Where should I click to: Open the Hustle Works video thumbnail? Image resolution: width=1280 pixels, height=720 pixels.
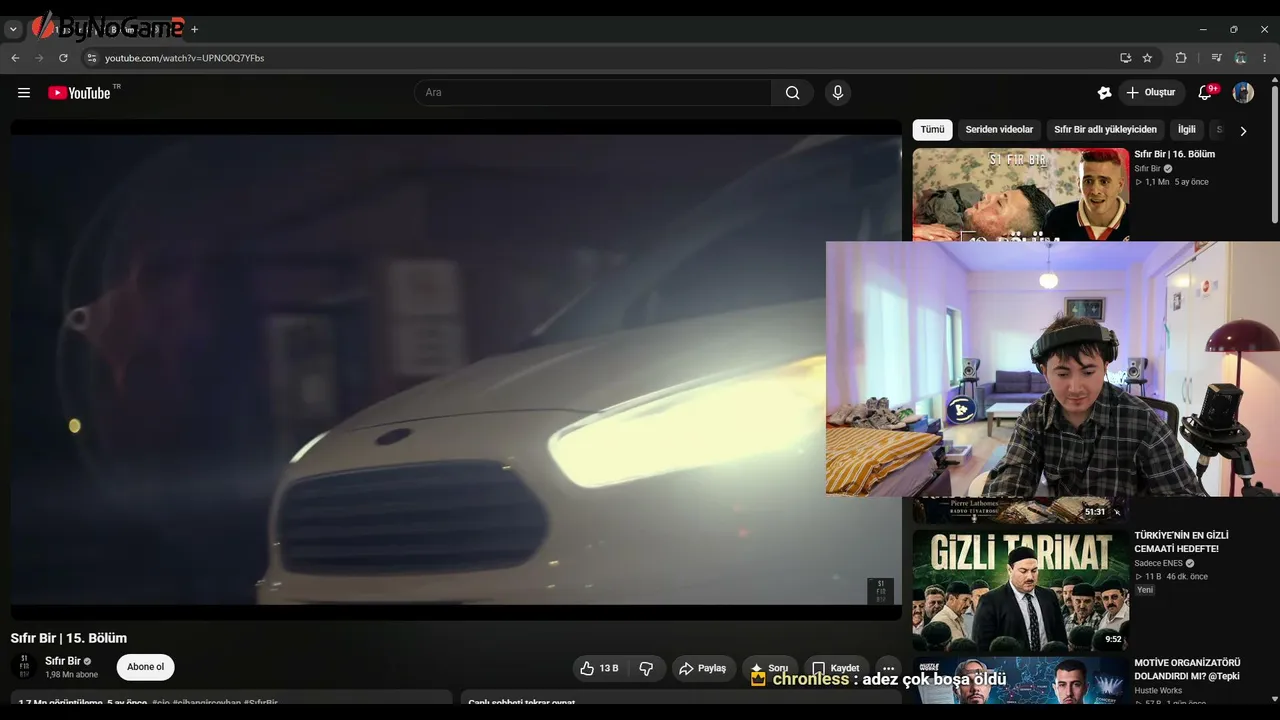pos(1020,680)
